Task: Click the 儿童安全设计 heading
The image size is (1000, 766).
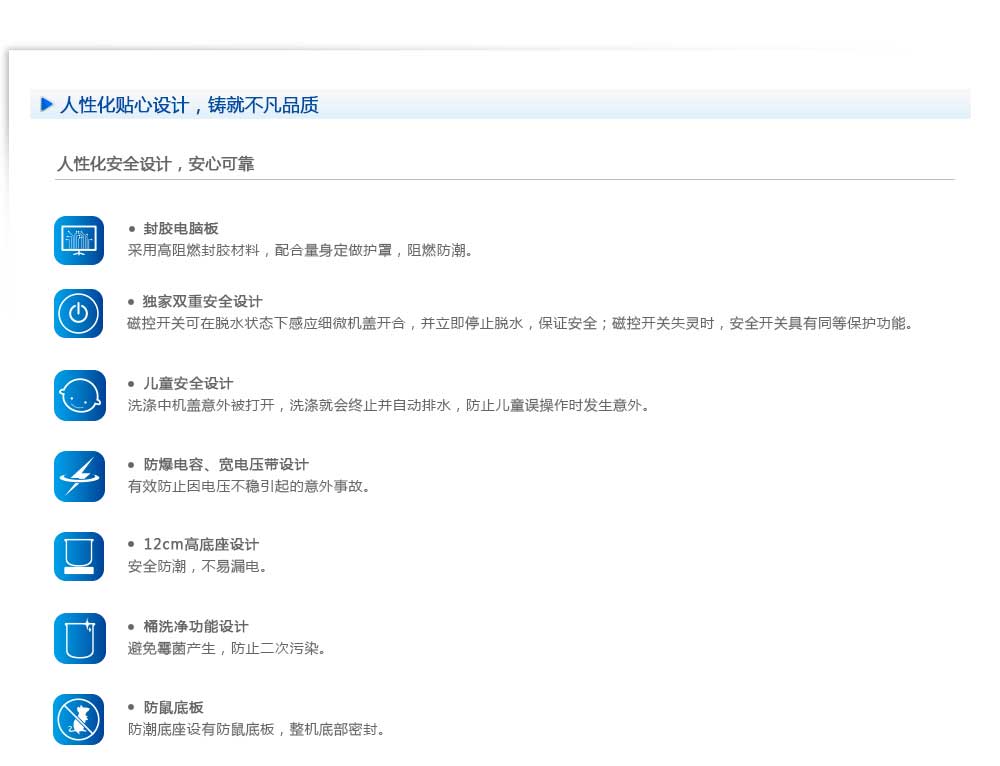Action: (188, 384)
